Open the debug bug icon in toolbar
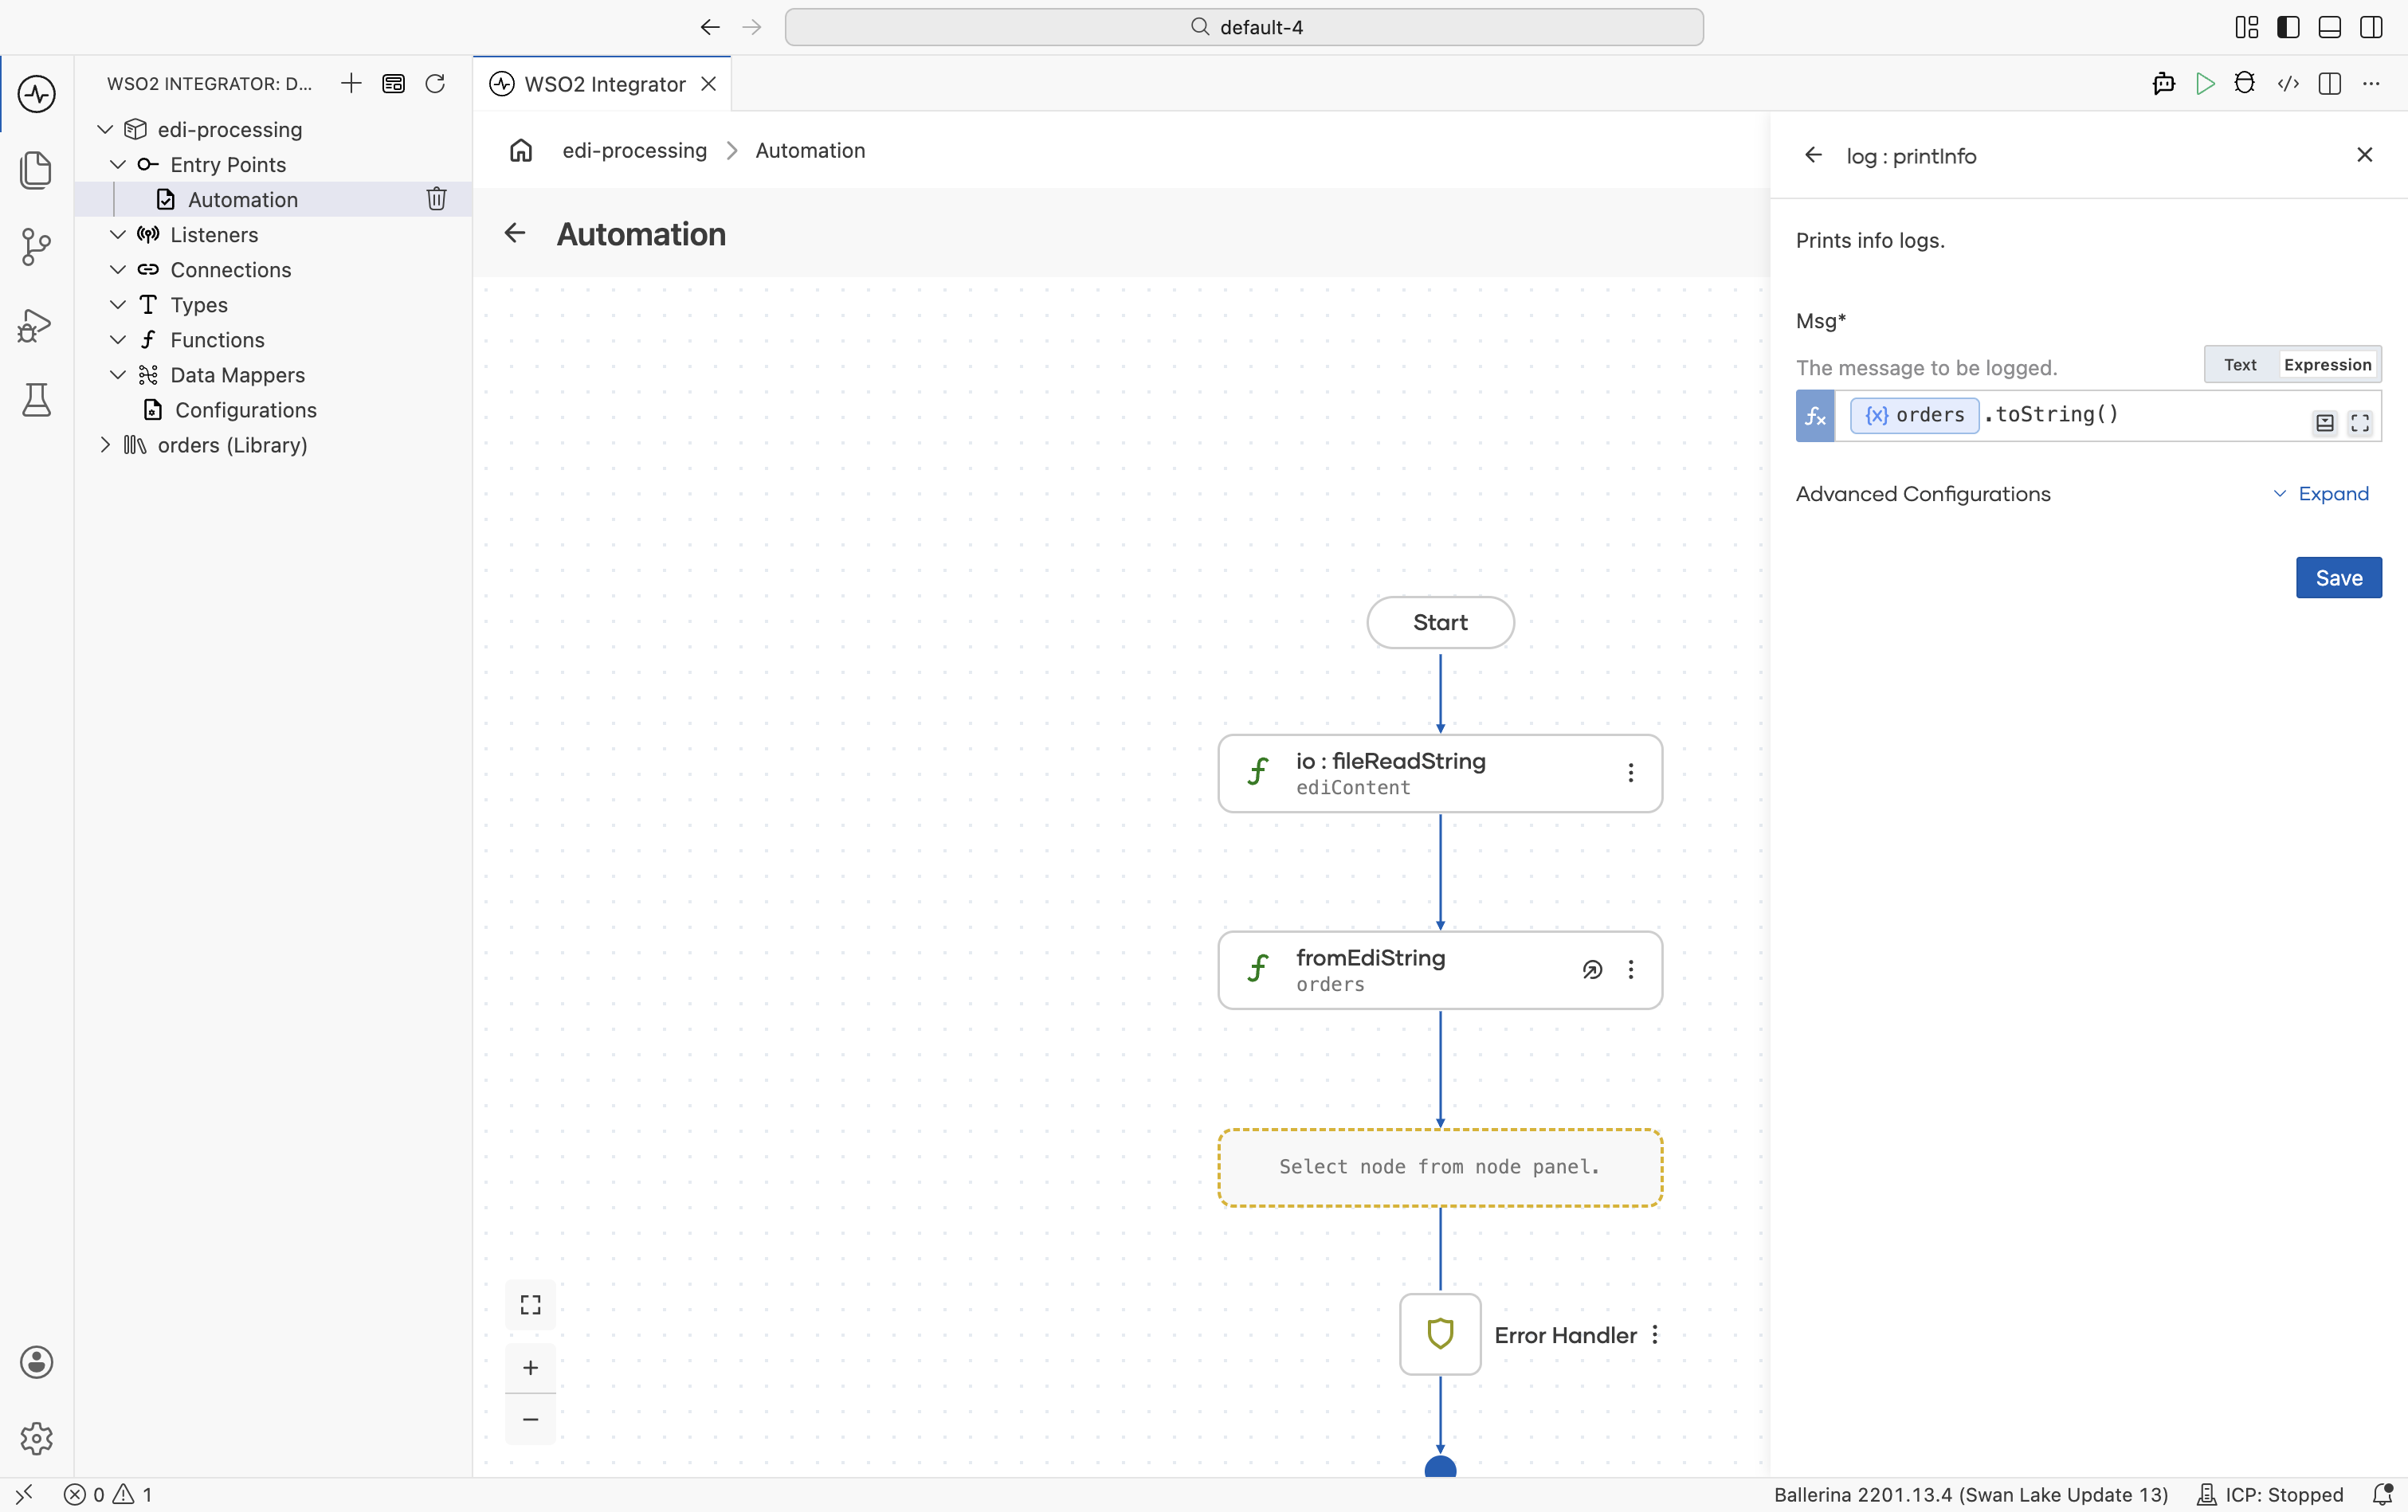Viewport: 2408px width, 1512px height. coord(2245,84)
